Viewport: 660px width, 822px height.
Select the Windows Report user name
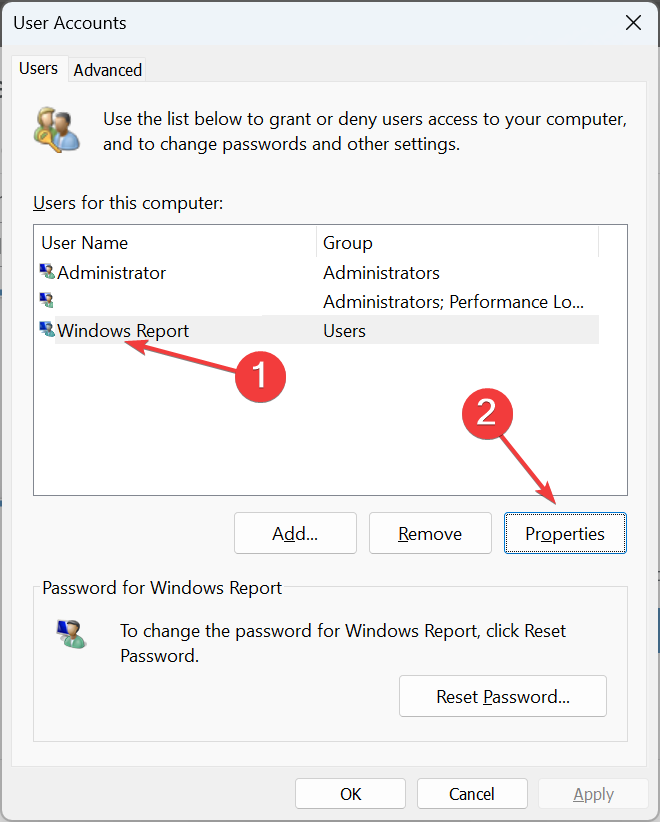pos(123,331)
